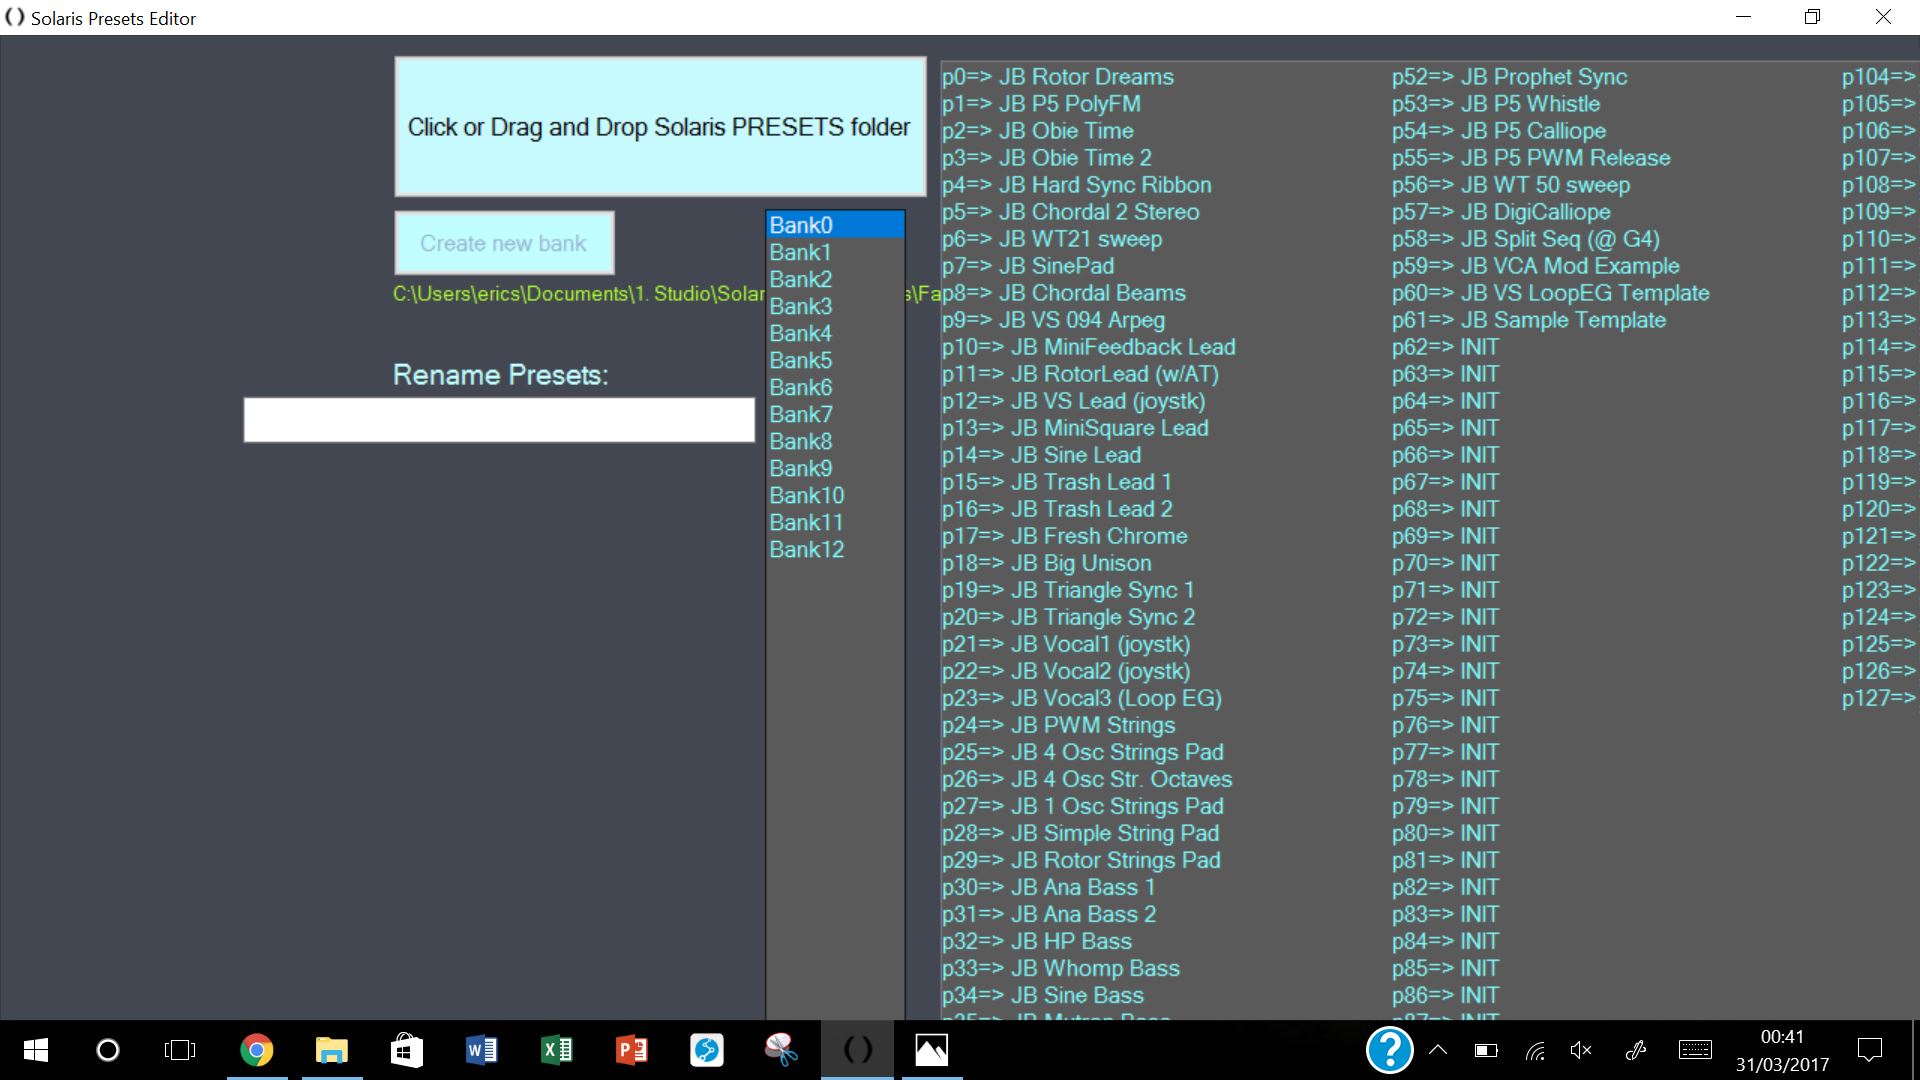Select Bank8 in bank list
This screenshot has width=1920, height=1080.
click(835, 441)
